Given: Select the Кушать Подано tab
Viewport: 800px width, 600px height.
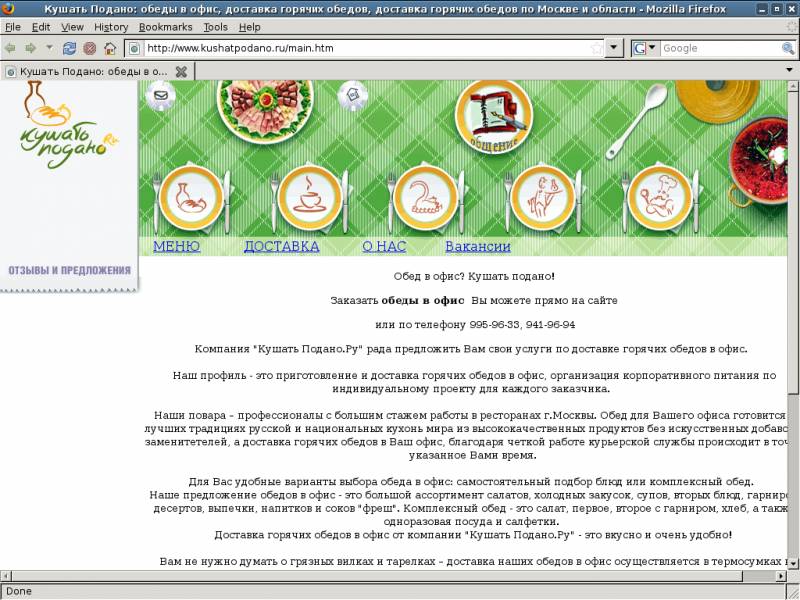Looking at the screenshot, I should [96, 71].
